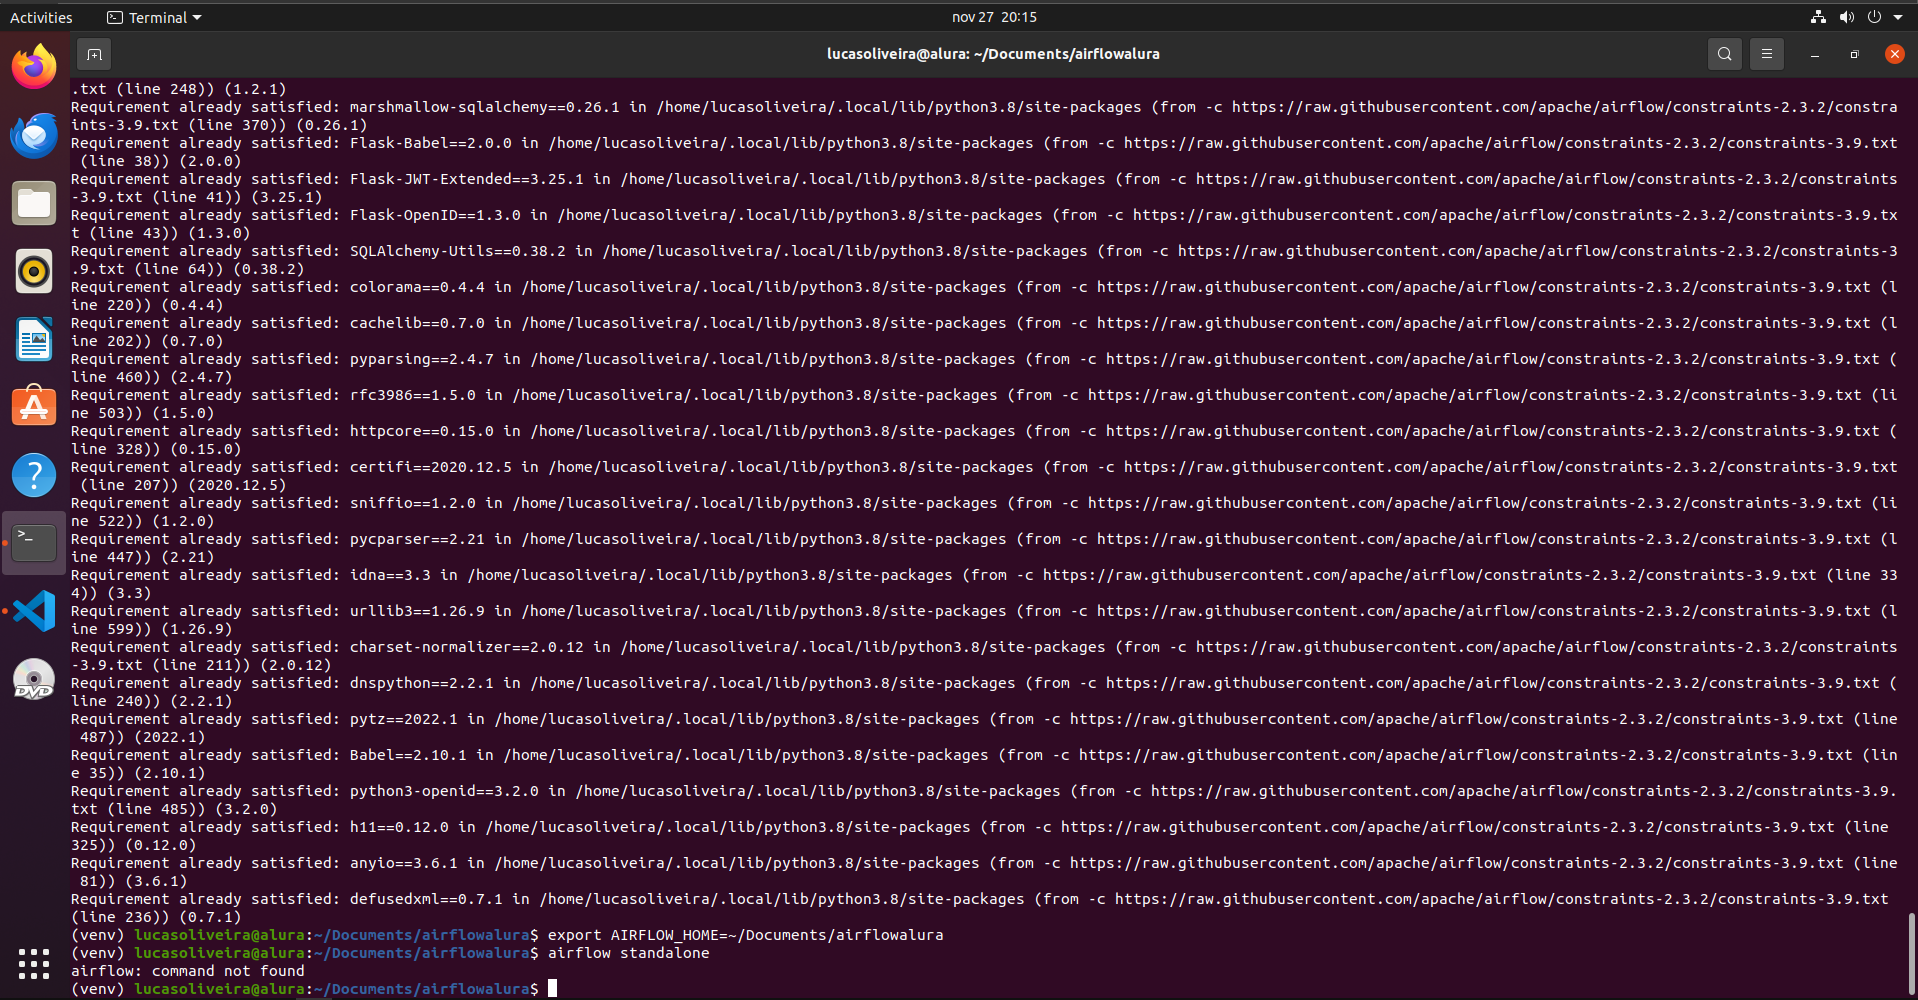The height and width of the screenshot is (1000, 1918).
Task: Click the 'airflow: command not found' line
Action: coord(188,971)
